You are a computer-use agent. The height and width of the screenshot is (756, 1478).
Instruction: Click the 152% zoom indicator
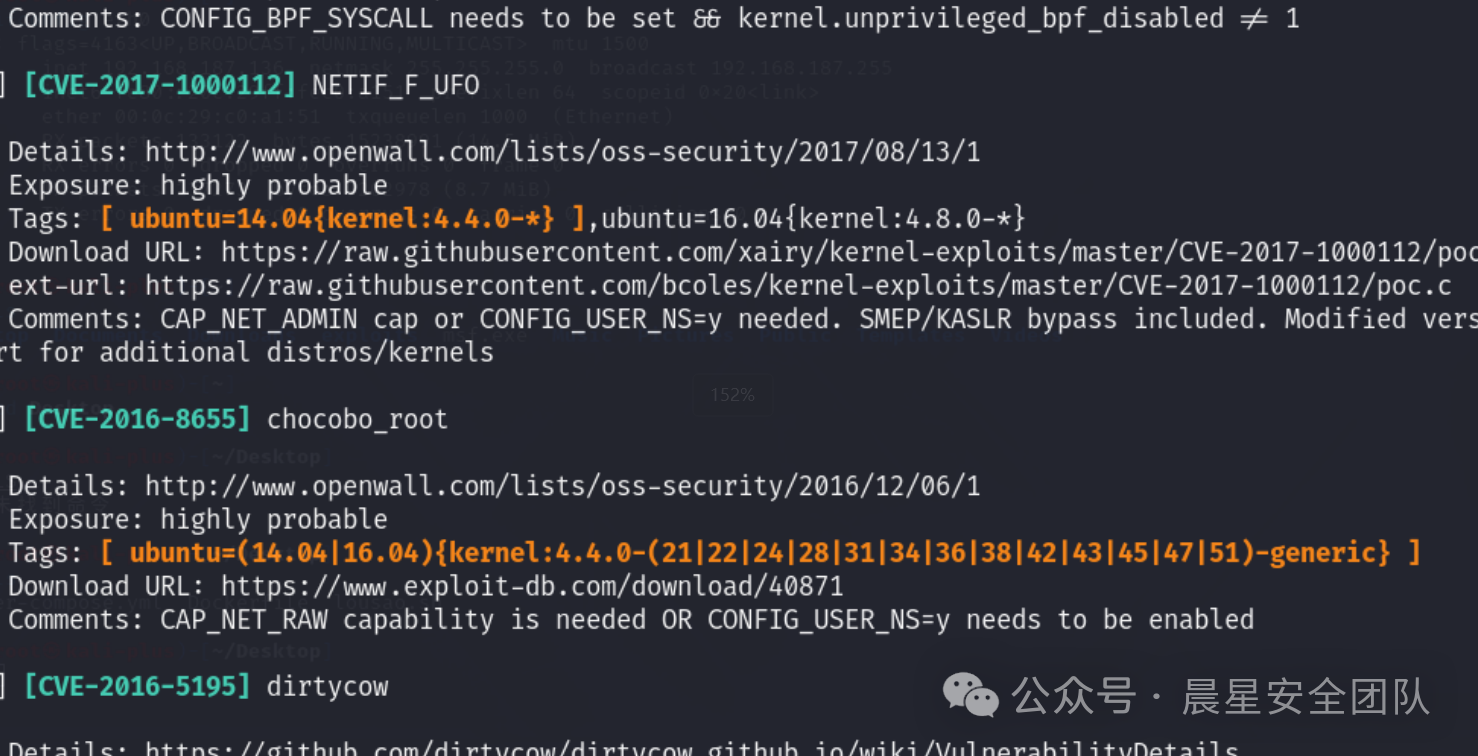coord(732,395)
